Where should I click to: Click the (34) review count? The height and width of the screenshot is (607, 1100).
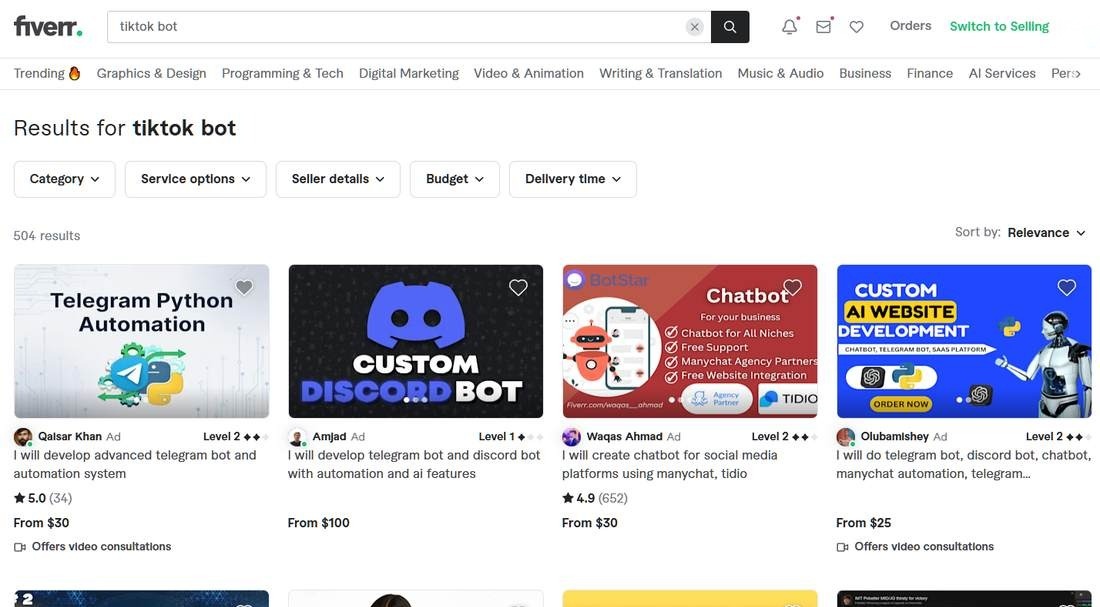[60, 498]
